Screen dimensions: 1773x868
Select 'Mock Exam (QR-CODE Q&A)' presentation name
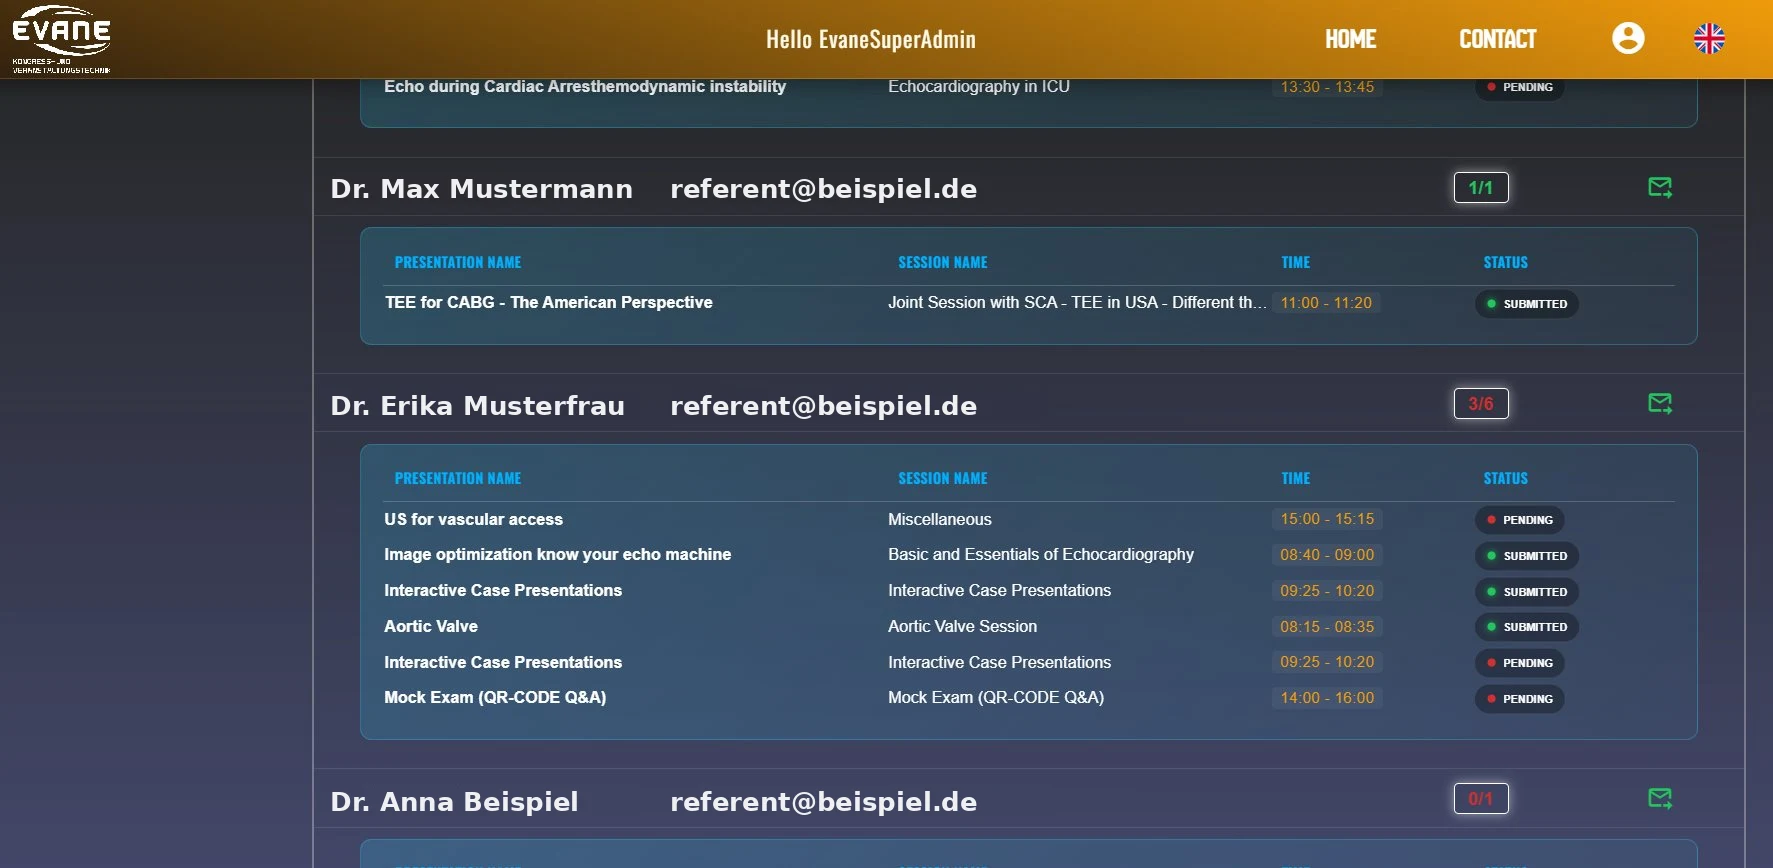pos(495,697)
